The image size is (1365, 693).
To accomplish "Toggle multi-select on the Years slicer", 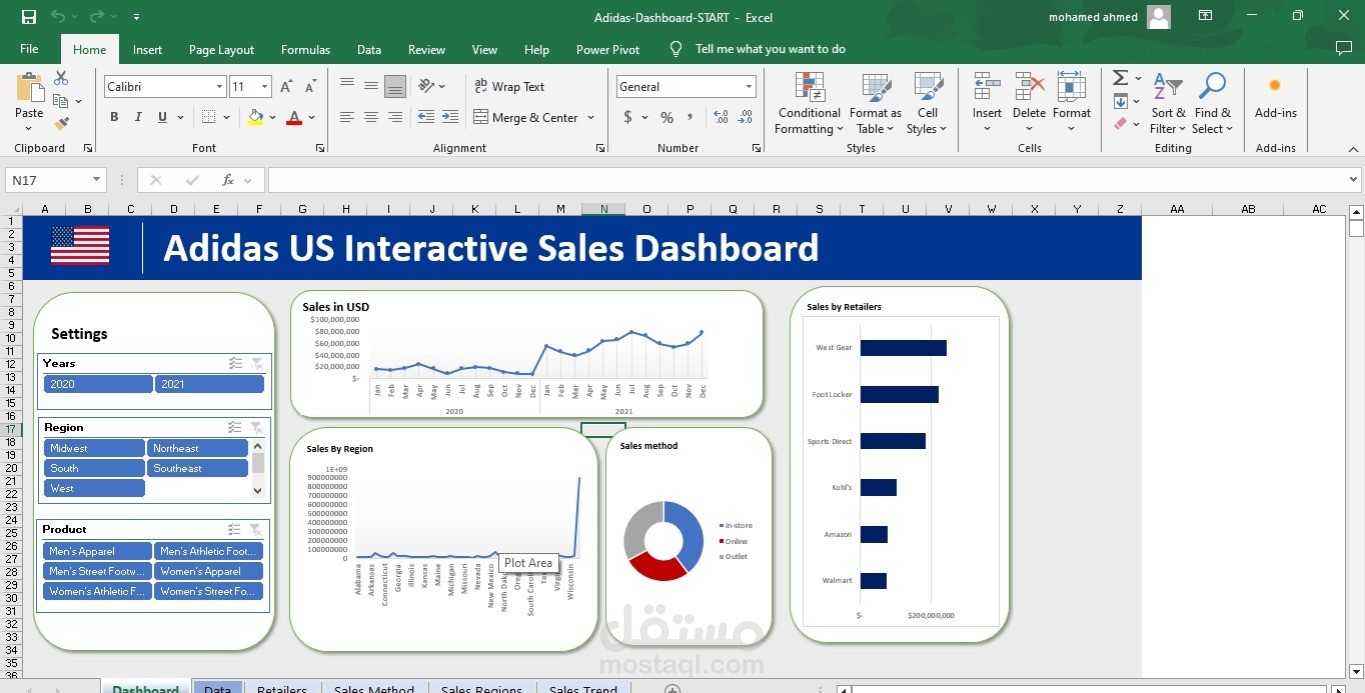I will coord(235,363).
